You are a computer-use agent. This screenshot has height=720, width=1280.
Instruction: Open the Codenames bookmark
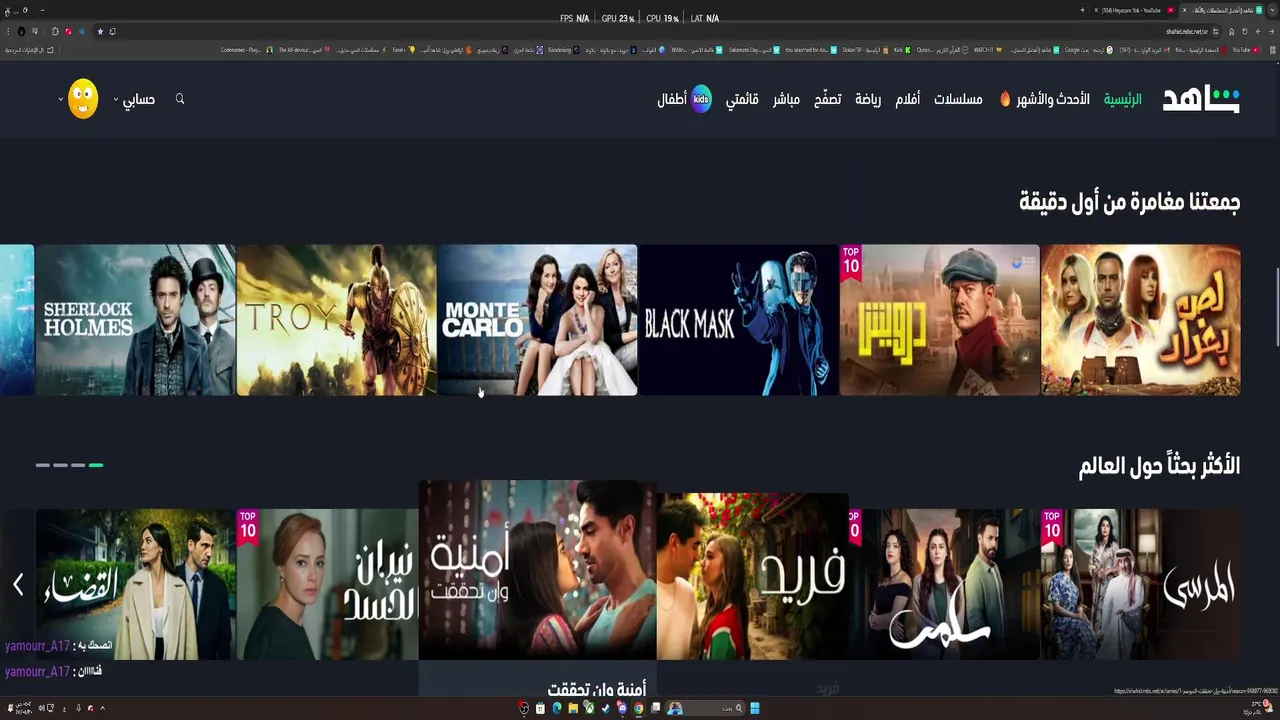[245, 49]
